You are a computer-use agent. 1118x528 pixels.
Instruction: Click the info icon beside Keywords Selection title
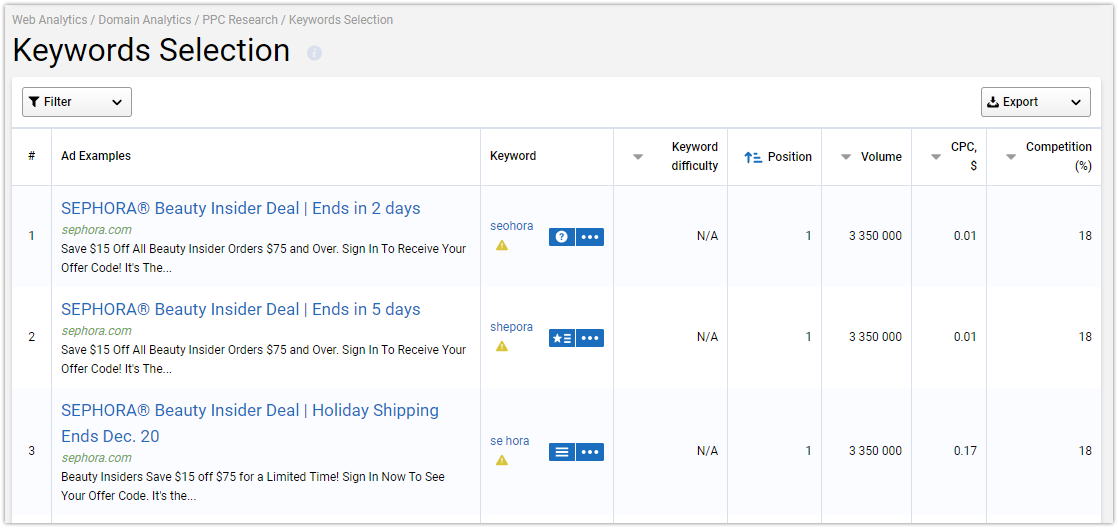[314, 53]
